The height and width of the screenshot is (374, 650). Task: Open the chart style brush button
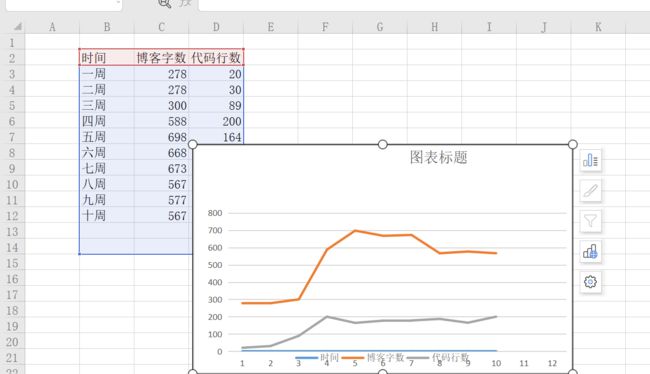(590, 191)
